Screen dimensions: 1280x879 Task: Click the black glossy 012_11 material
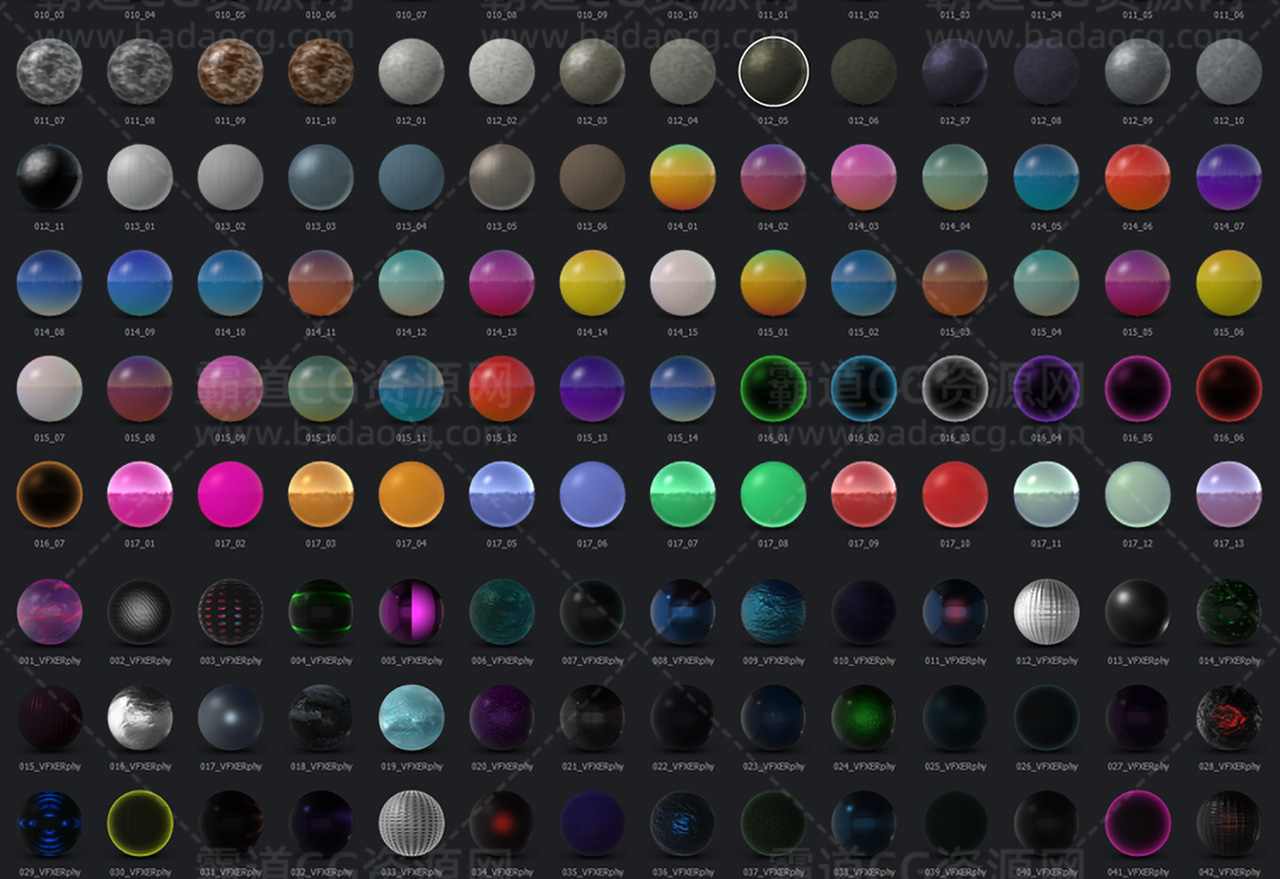coord(49,177)
